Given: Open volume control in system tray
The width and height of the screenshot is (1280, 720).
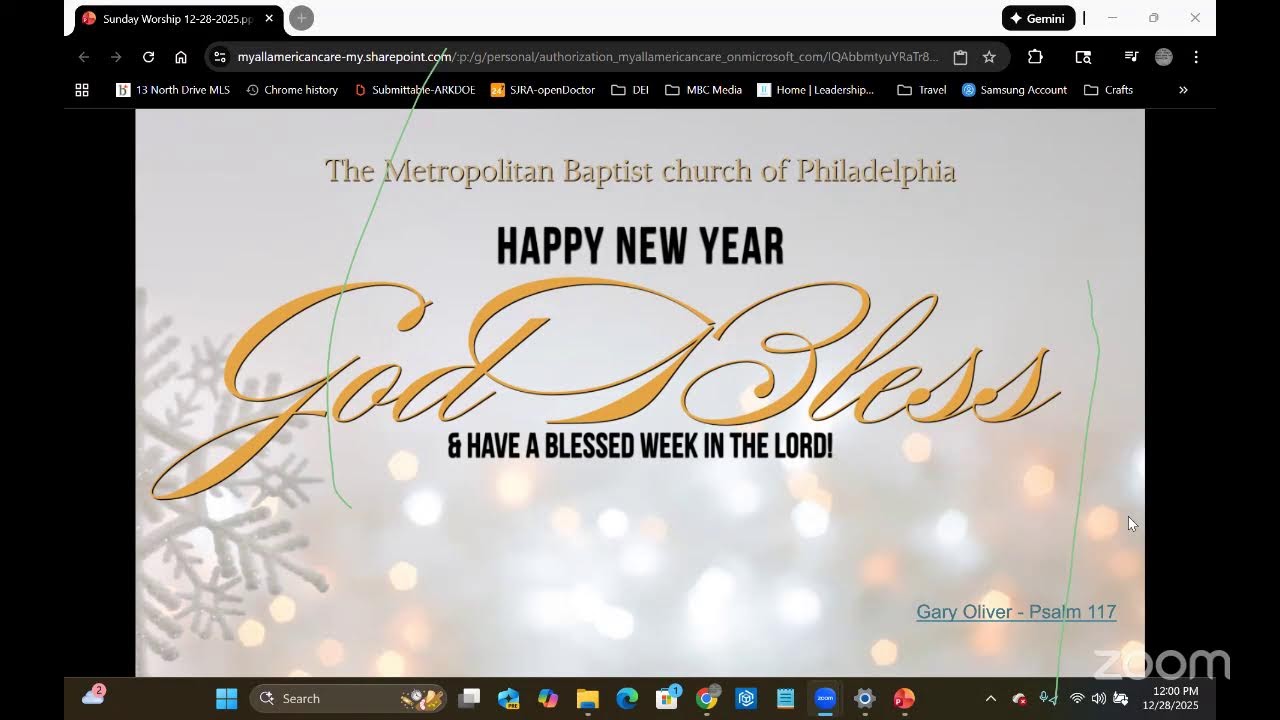Looking at the screenshot, I should [x=1098, y=698].
